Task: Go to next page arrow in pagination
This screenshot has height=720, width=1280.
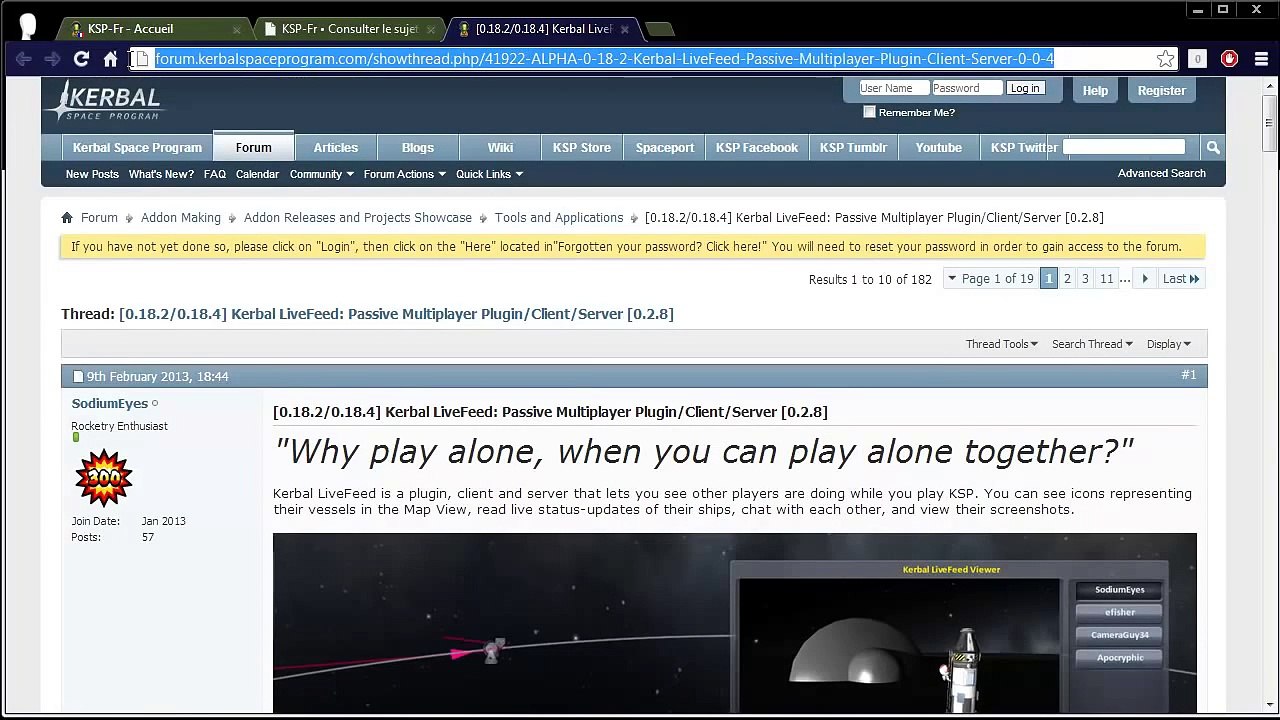Action: click(x=1145, y=279)
